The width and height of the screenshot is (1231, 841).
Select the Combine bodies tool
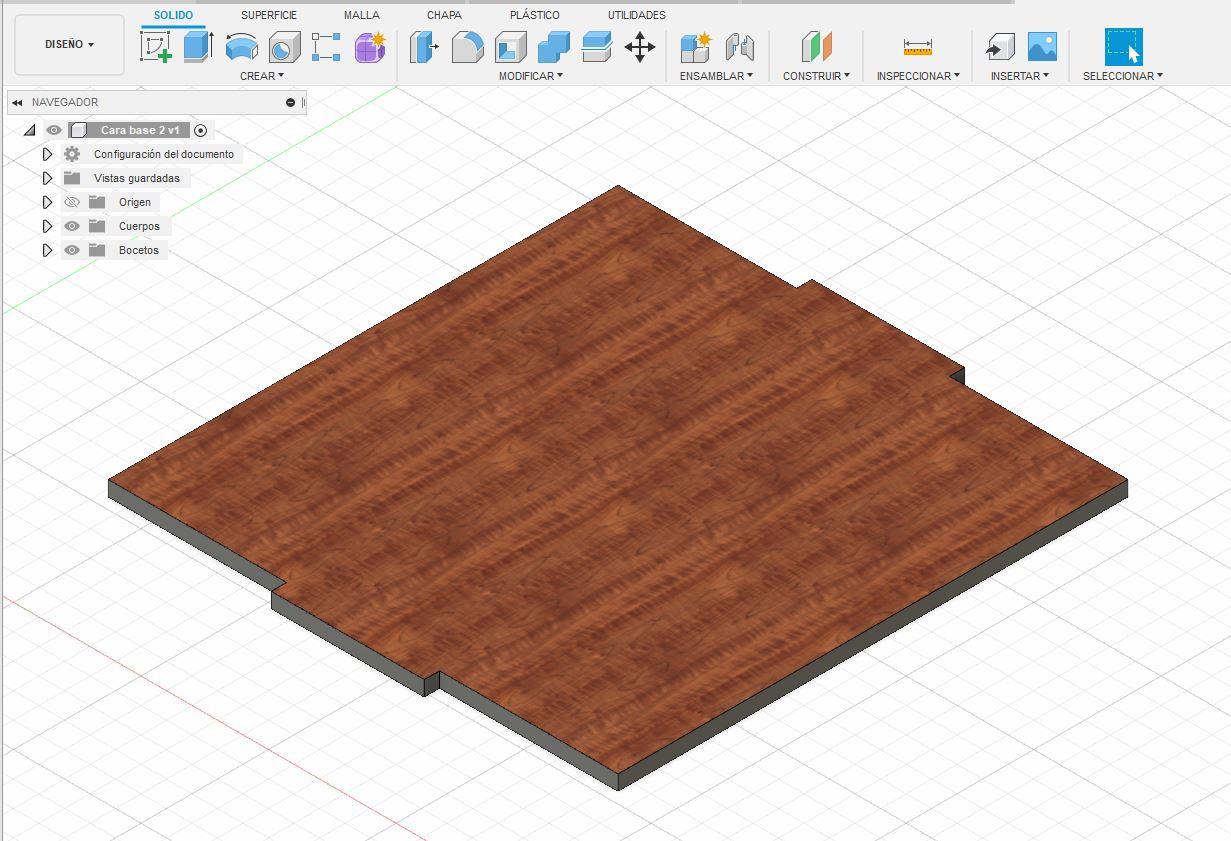tap(553, 47)
